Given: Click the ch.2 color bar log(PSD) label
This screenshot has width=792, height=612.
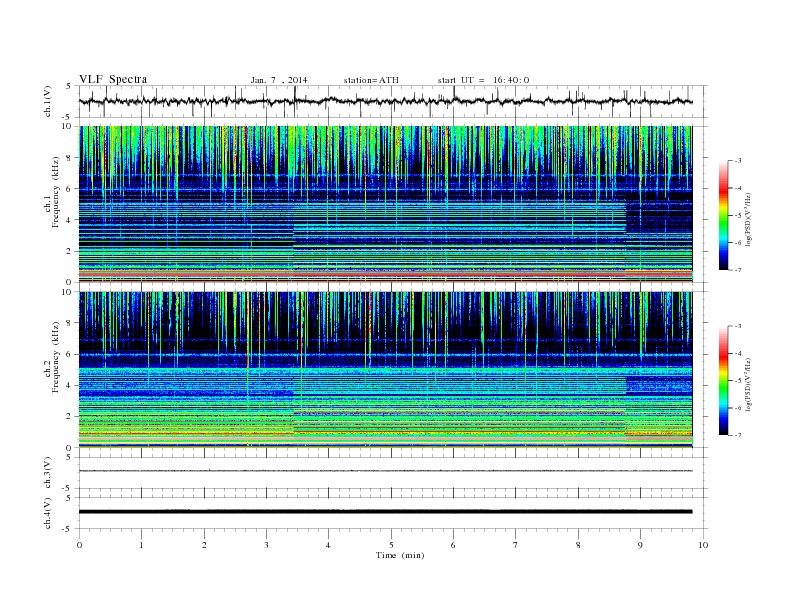Looking at the screenshot, I should (x=748, y=384).
